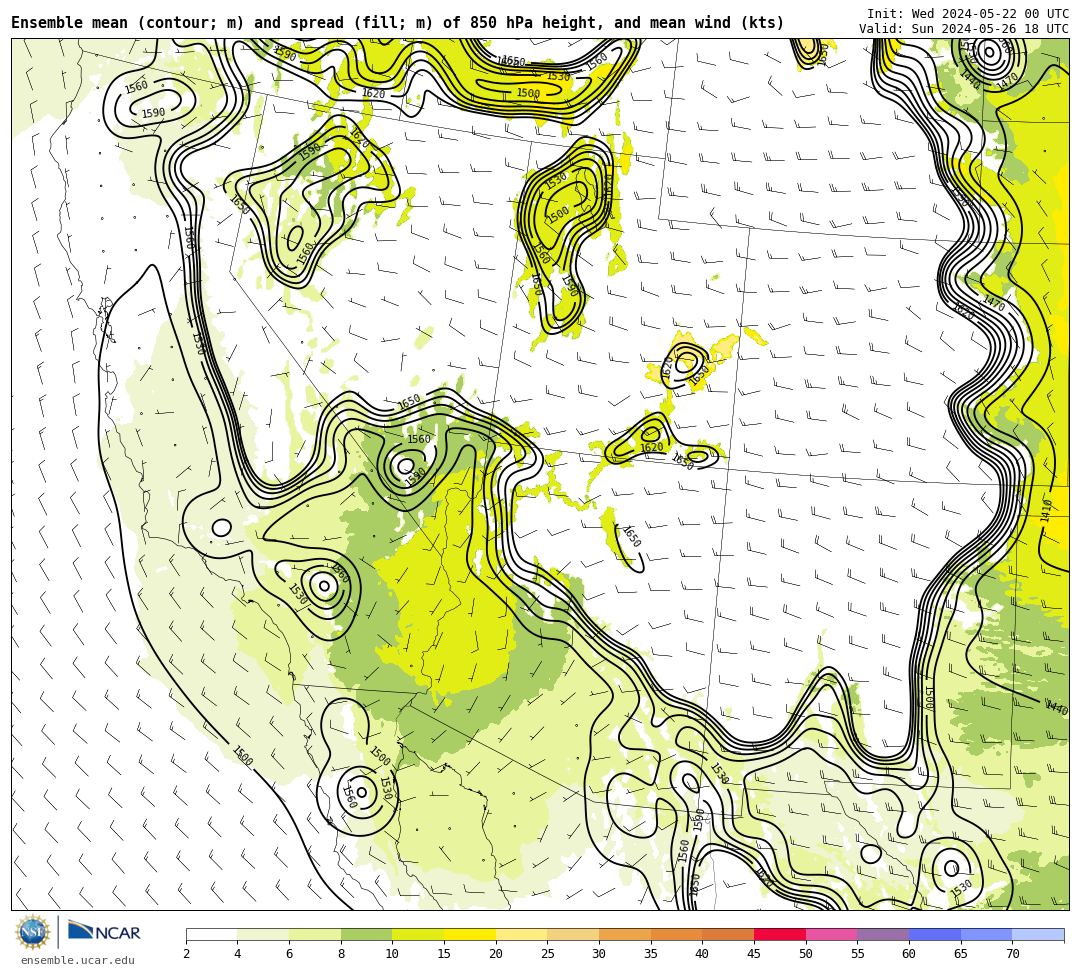Image resolution: width=1080 pixels, height=973 pixels.
Task: Pick the white 2–4 m legend swatch
Action: pyautogui.click(x=211, y=934)
